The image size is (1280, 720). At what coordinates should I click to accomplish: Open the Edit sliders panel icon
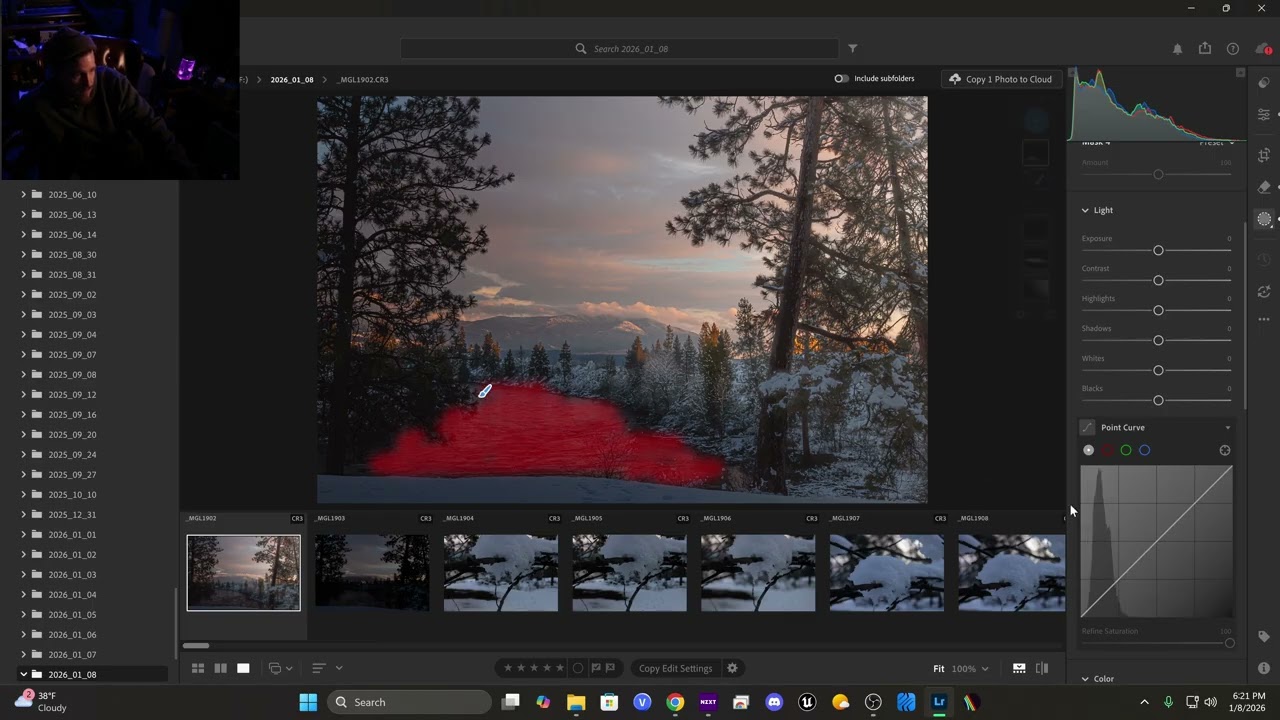coord(1264,115)
